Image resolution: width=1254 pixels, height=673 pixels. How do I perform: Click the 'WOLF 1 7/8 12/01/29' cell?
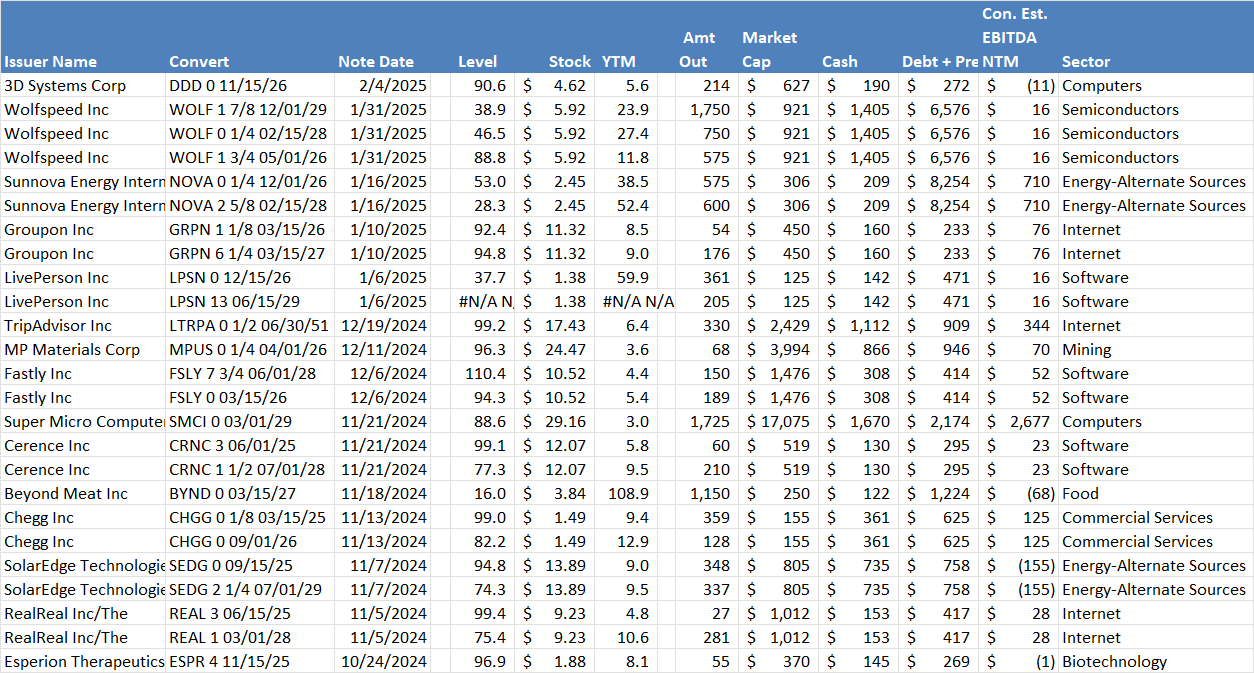click(x=248, y=110)
